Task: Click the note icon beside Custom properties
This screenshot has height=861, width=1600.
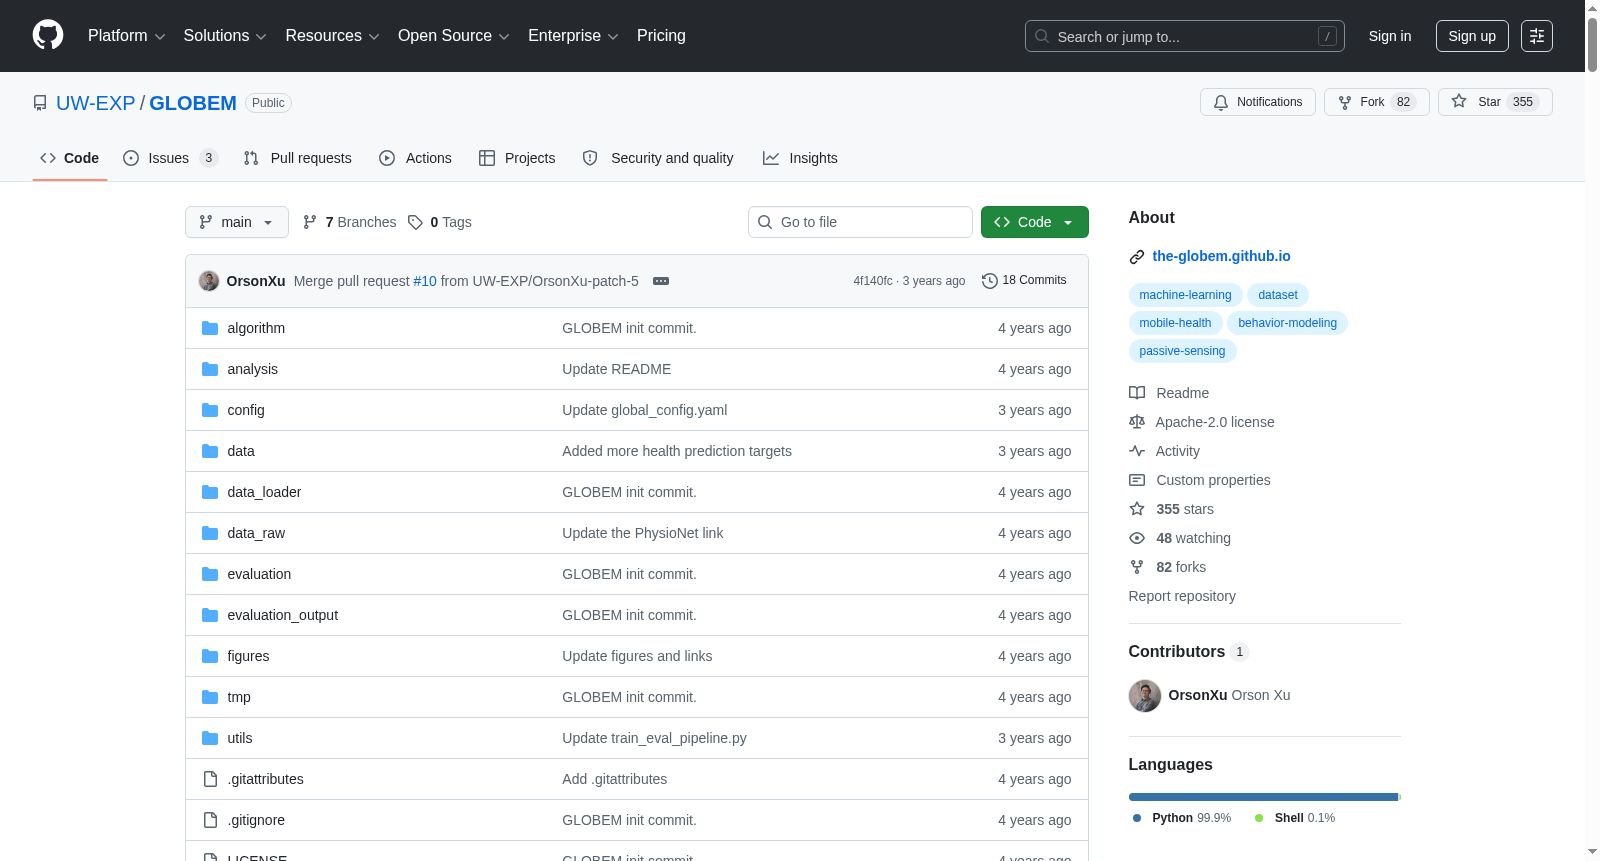Action: pos(1137,480)
